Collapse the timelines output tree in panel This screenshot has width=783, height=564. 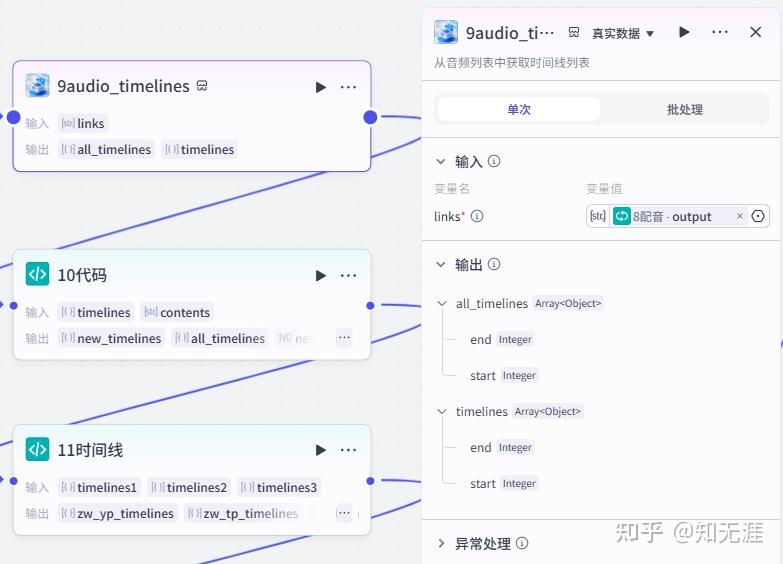(442, 411)
